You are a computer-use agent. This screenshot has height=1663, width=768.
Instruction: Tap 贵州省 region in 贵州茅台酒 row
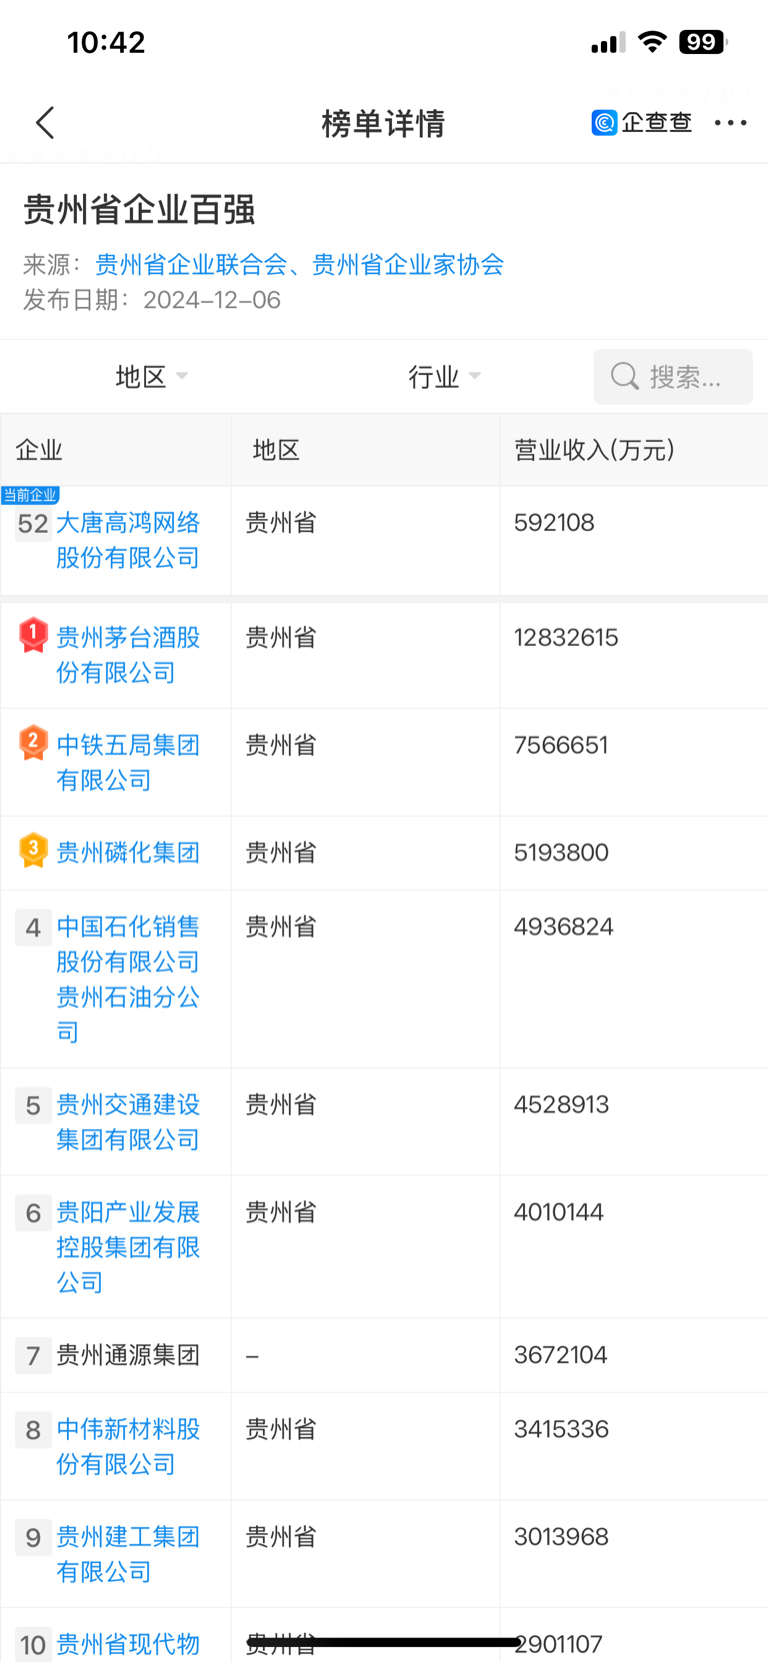281,638
